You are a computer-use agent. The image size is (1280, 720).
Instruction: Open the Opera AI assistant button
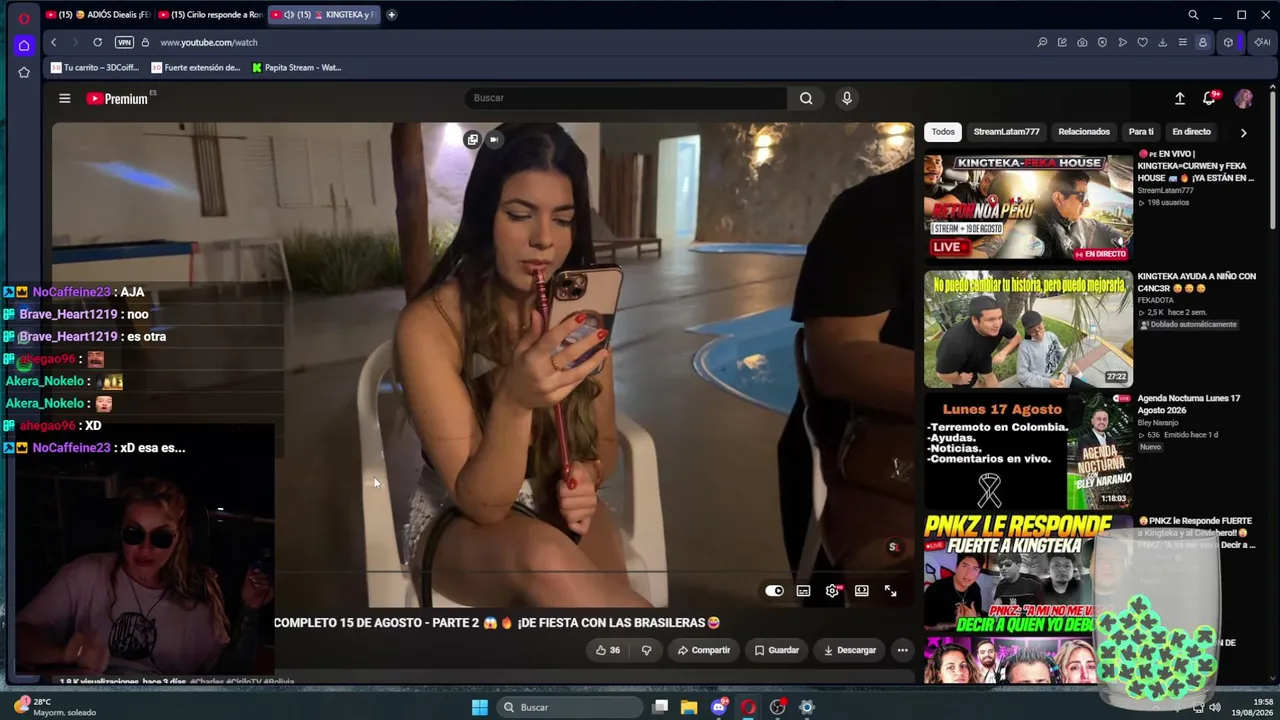click(1262, 42)
